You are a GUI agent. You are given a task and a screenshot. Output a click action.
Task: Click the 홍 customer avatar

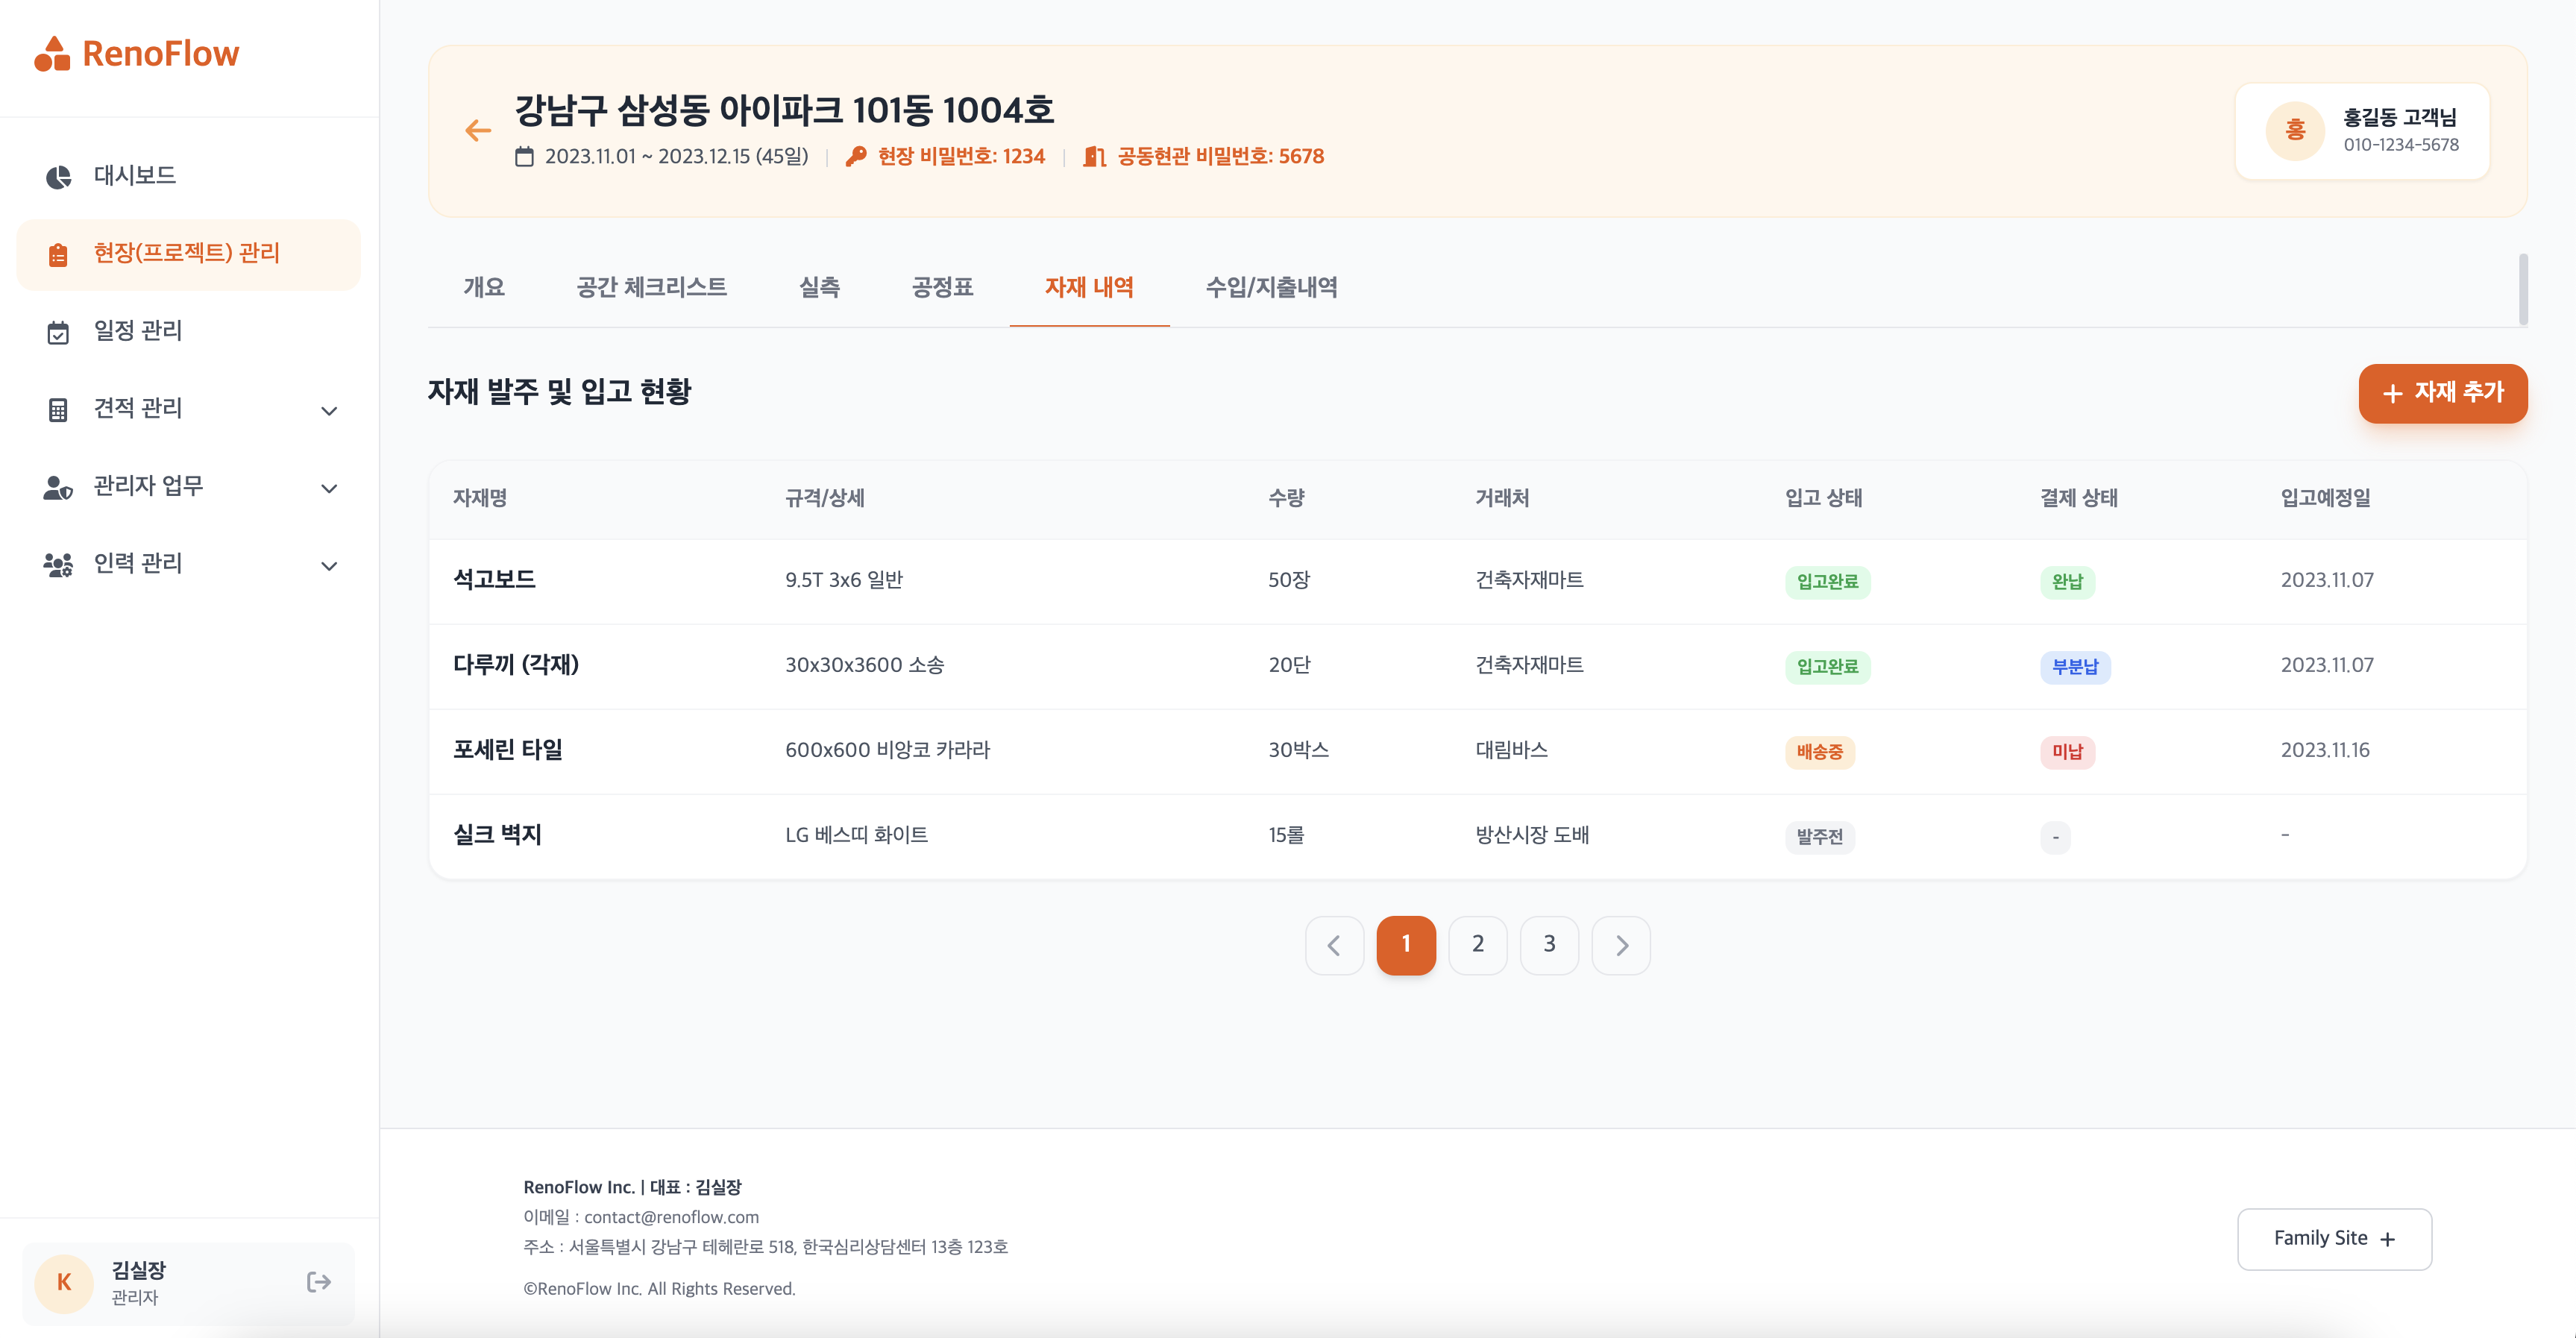point(2295,131)
